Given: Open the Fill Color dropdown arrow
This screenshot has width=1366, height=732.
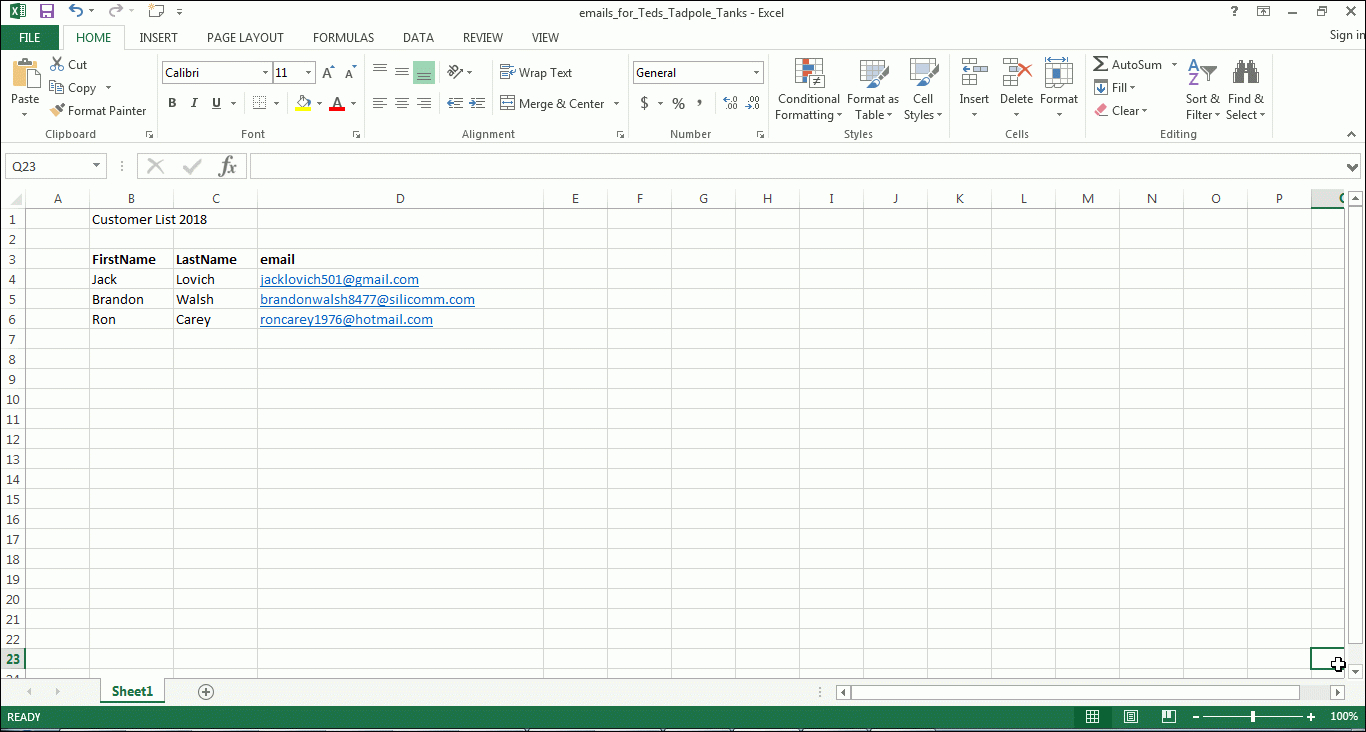Looking at the screenshot, I should coord(318,103).
